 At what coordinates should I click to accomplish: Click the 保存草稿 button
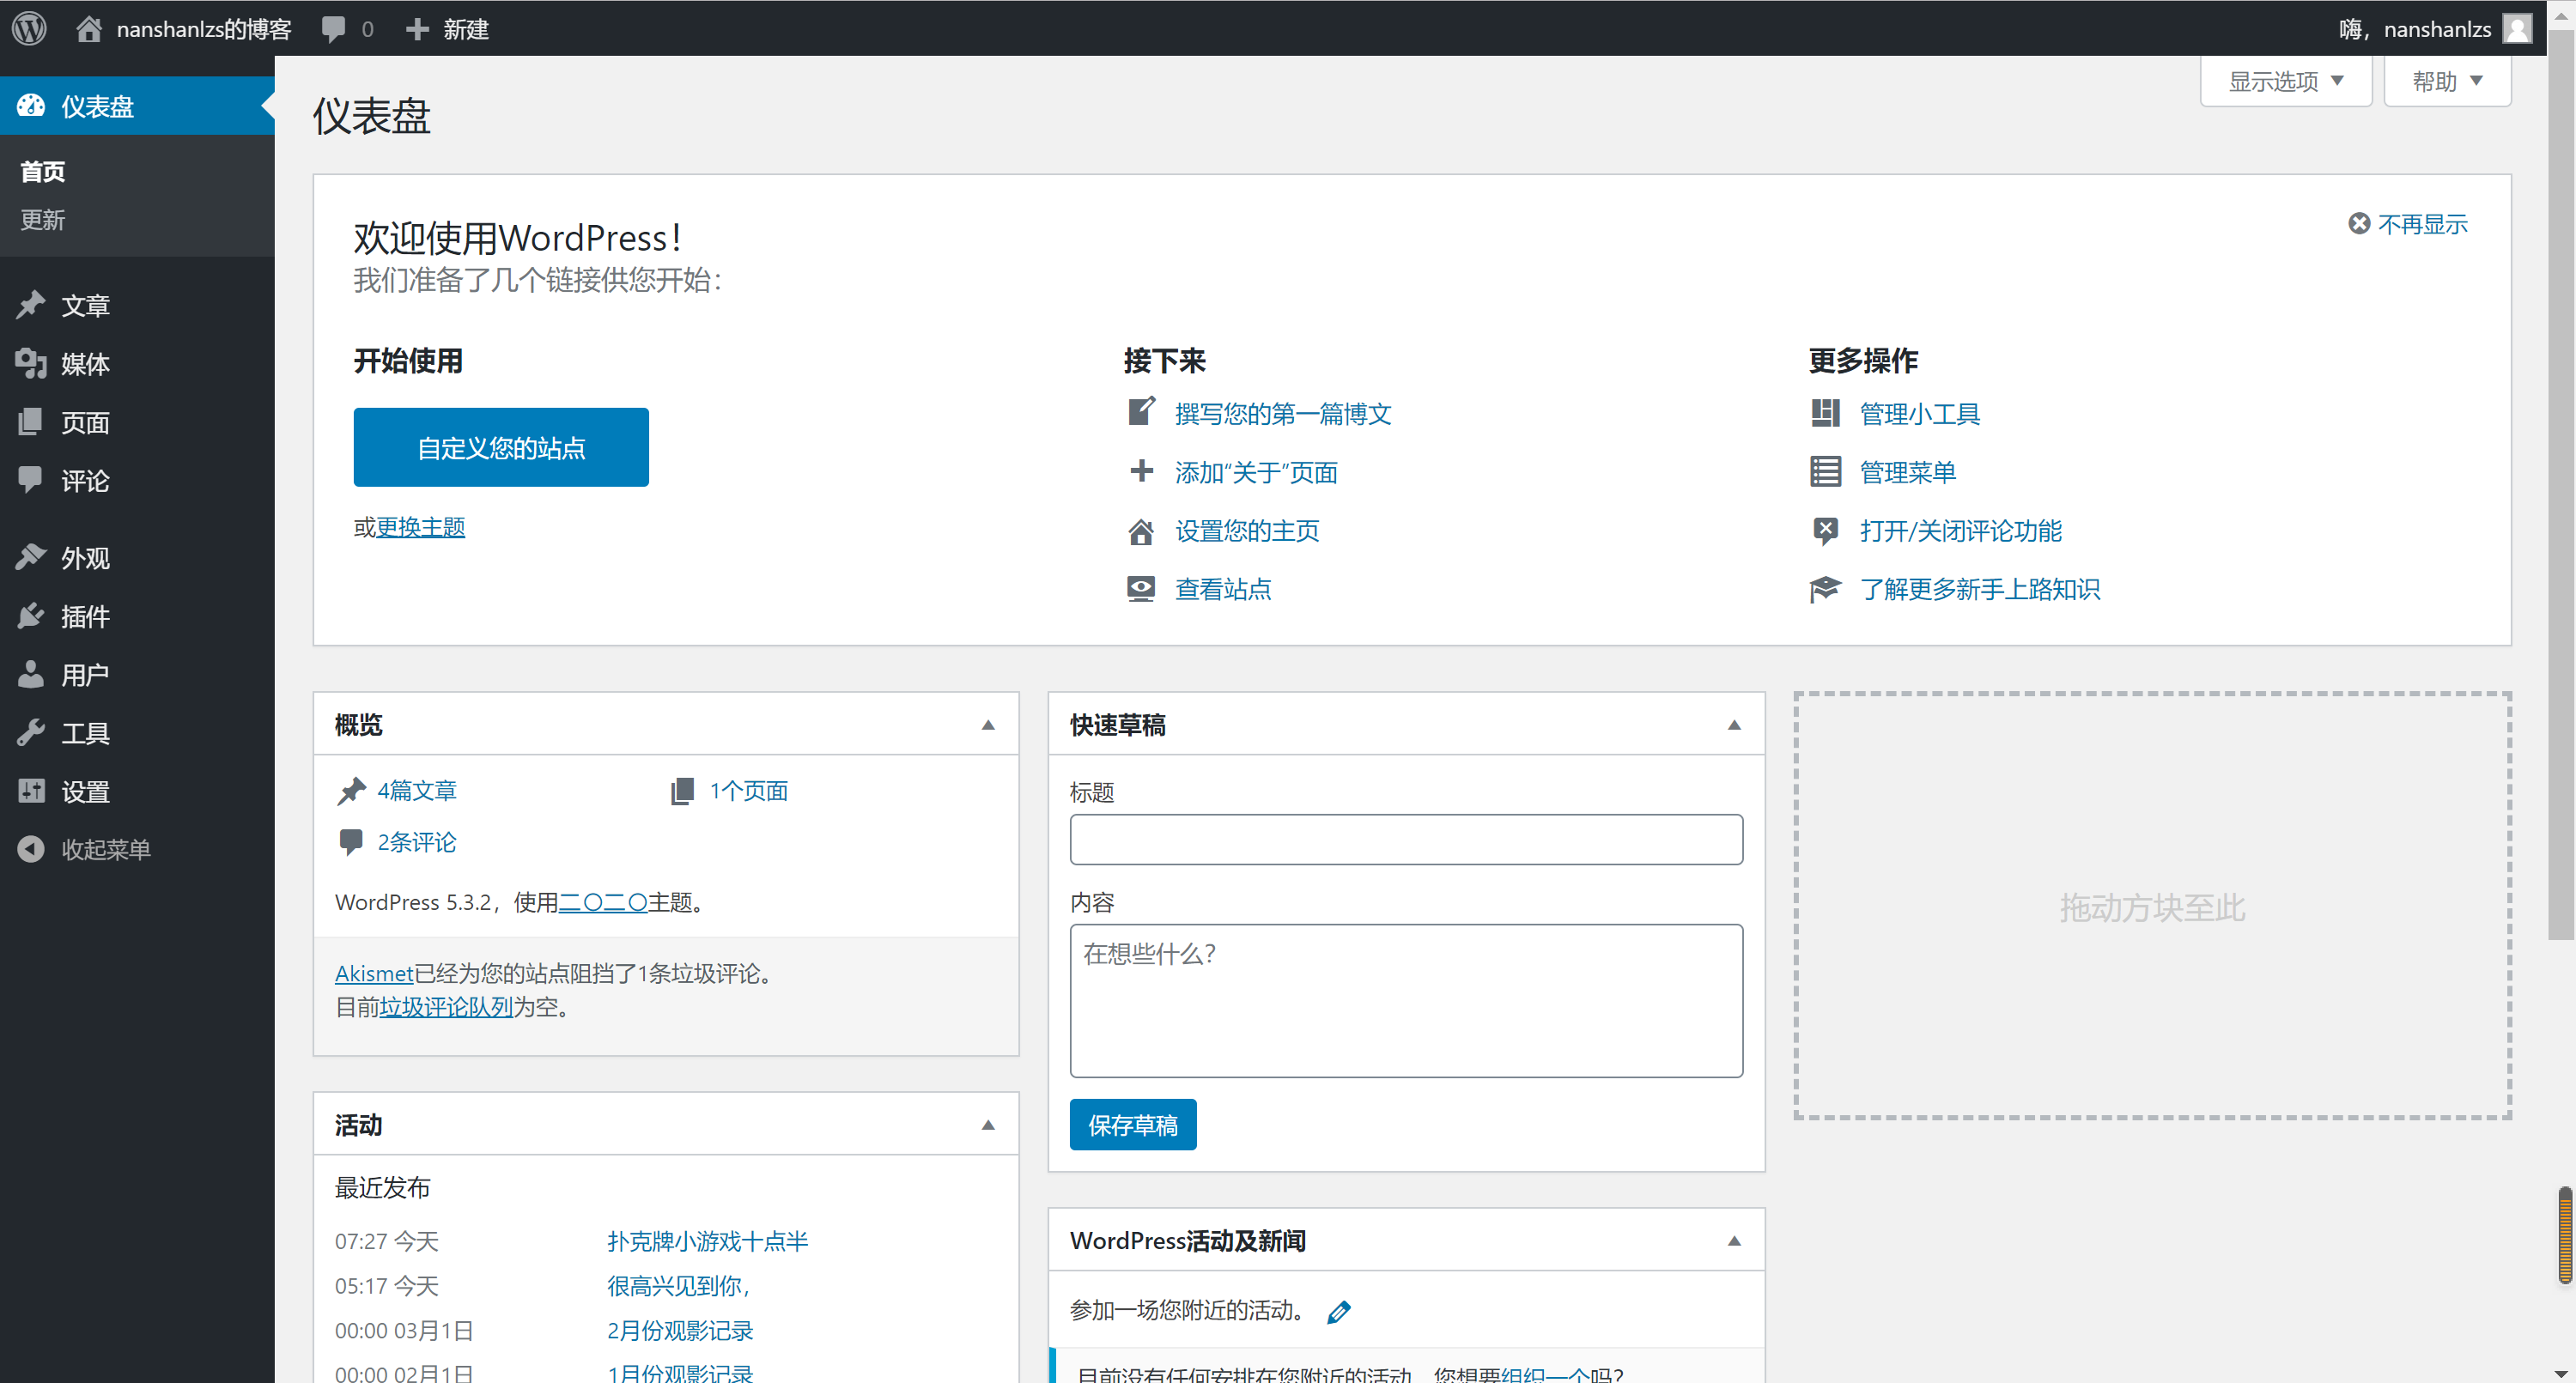point(1132,1124)
